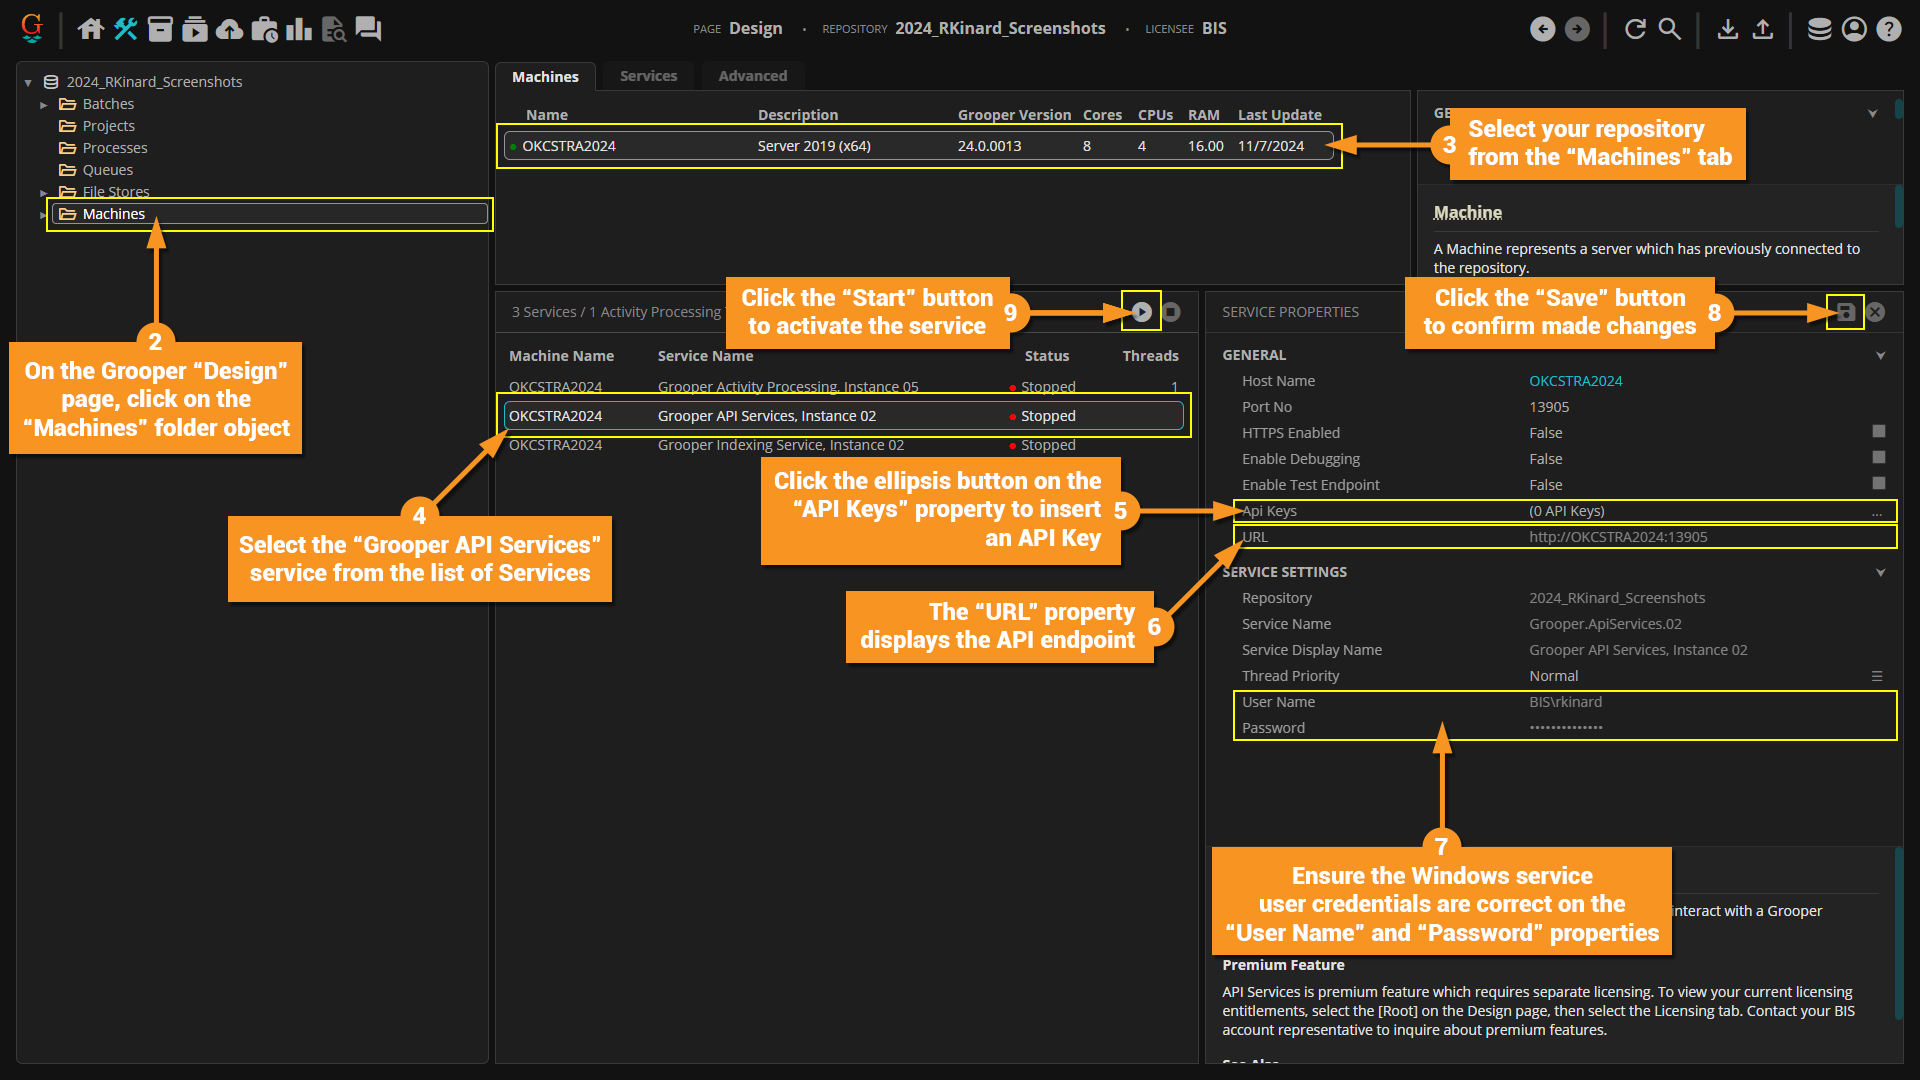Switch to the Services tab

pos(648,76)
